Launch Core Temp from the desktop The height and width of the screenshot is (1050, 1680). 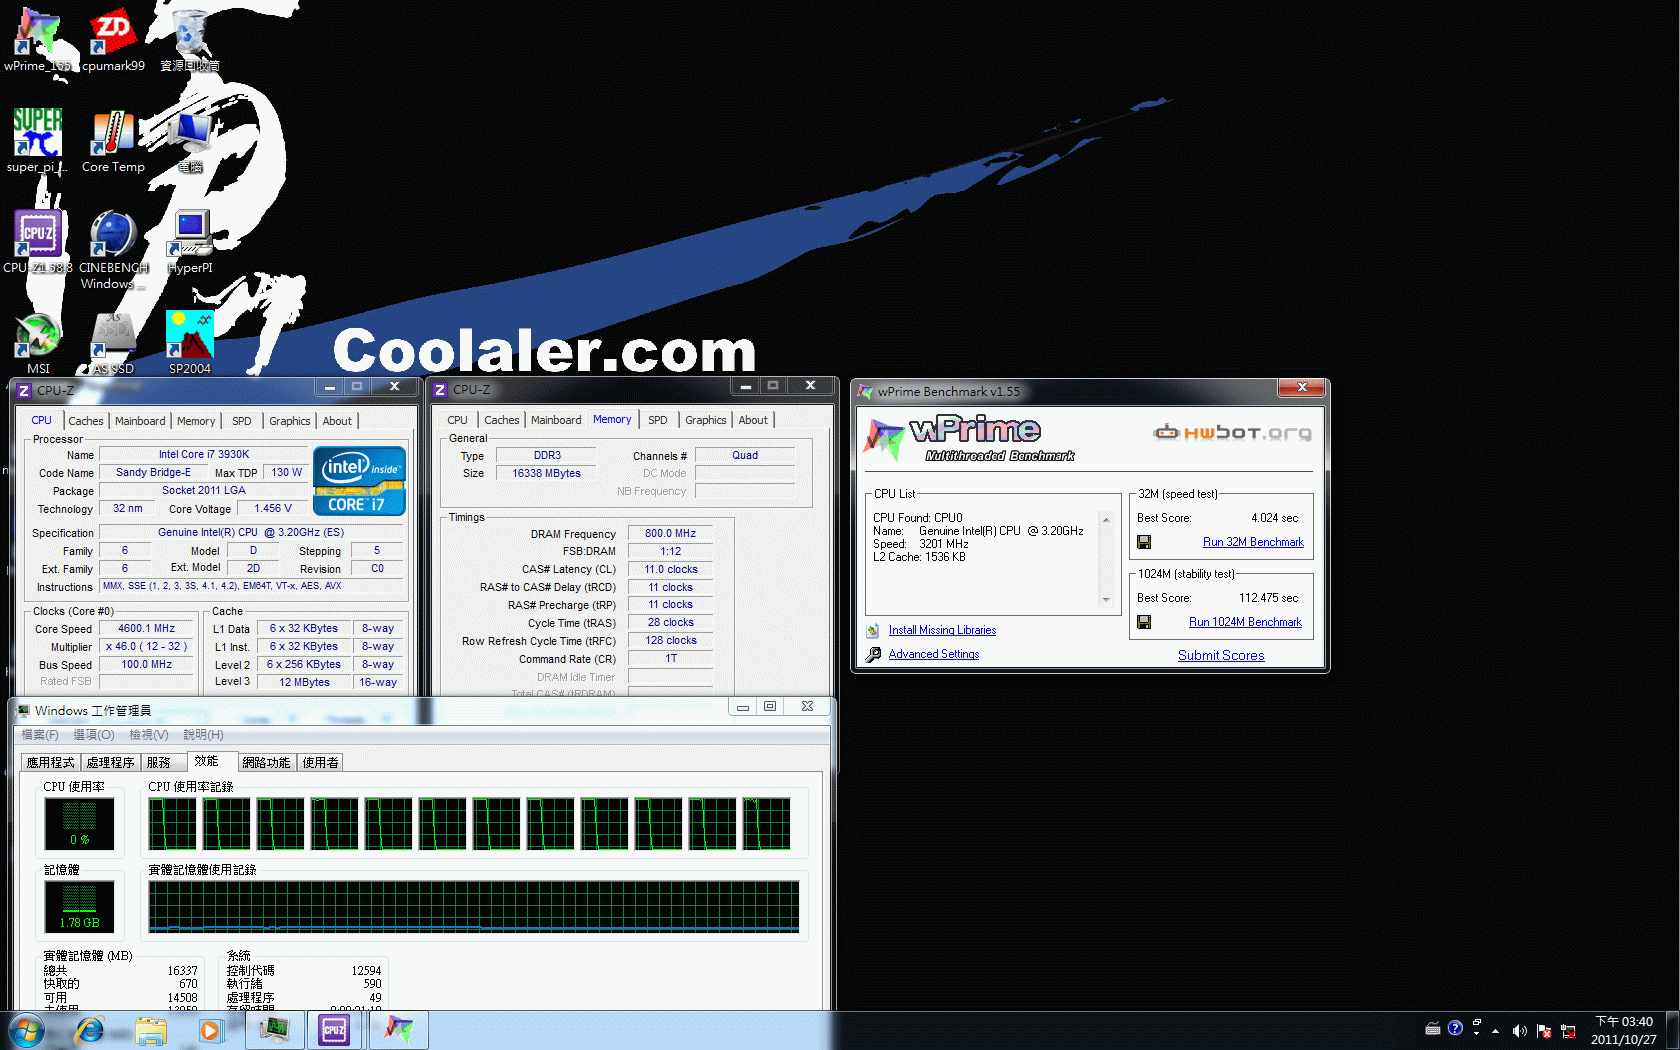coord(113,141)
